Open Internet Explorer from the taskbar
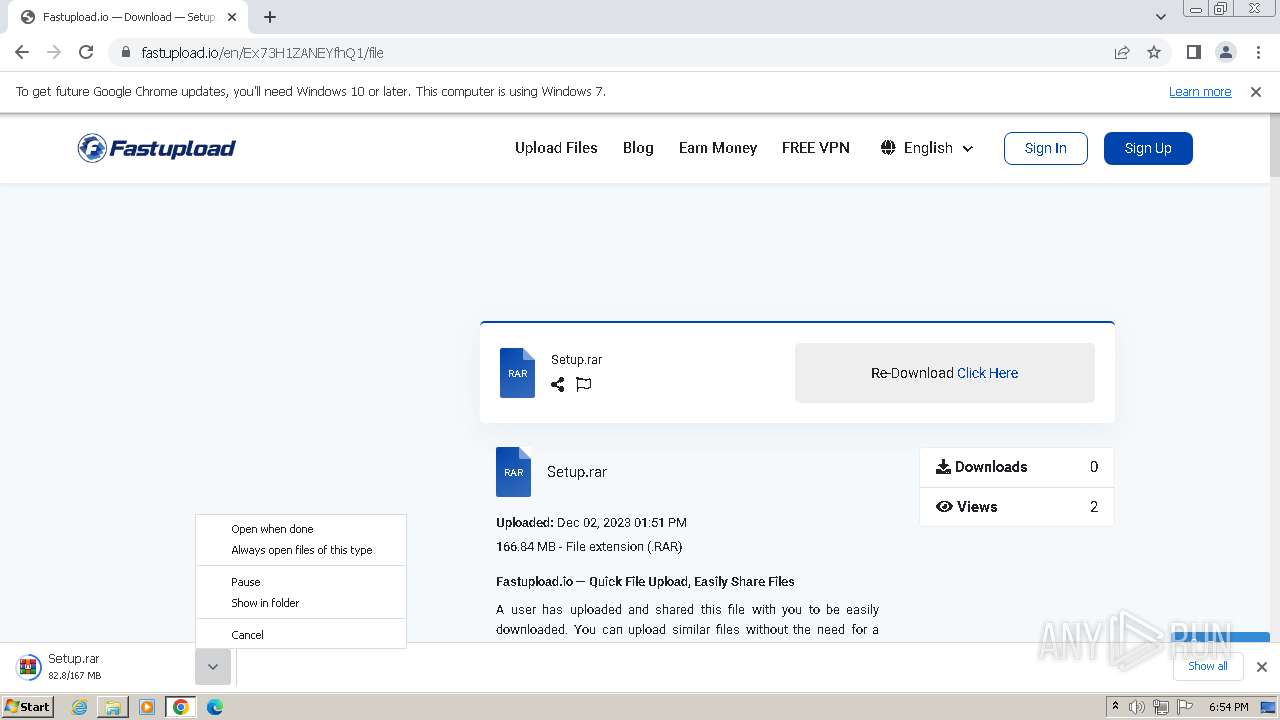The width and height of the screenshot is (1280, 720). tap(80, 707)
